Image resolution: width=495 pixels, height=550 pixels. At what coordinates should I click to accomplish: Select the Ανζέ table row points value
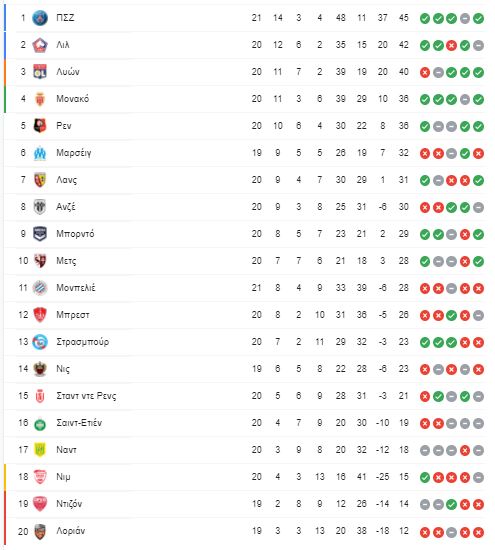[403, 207]
